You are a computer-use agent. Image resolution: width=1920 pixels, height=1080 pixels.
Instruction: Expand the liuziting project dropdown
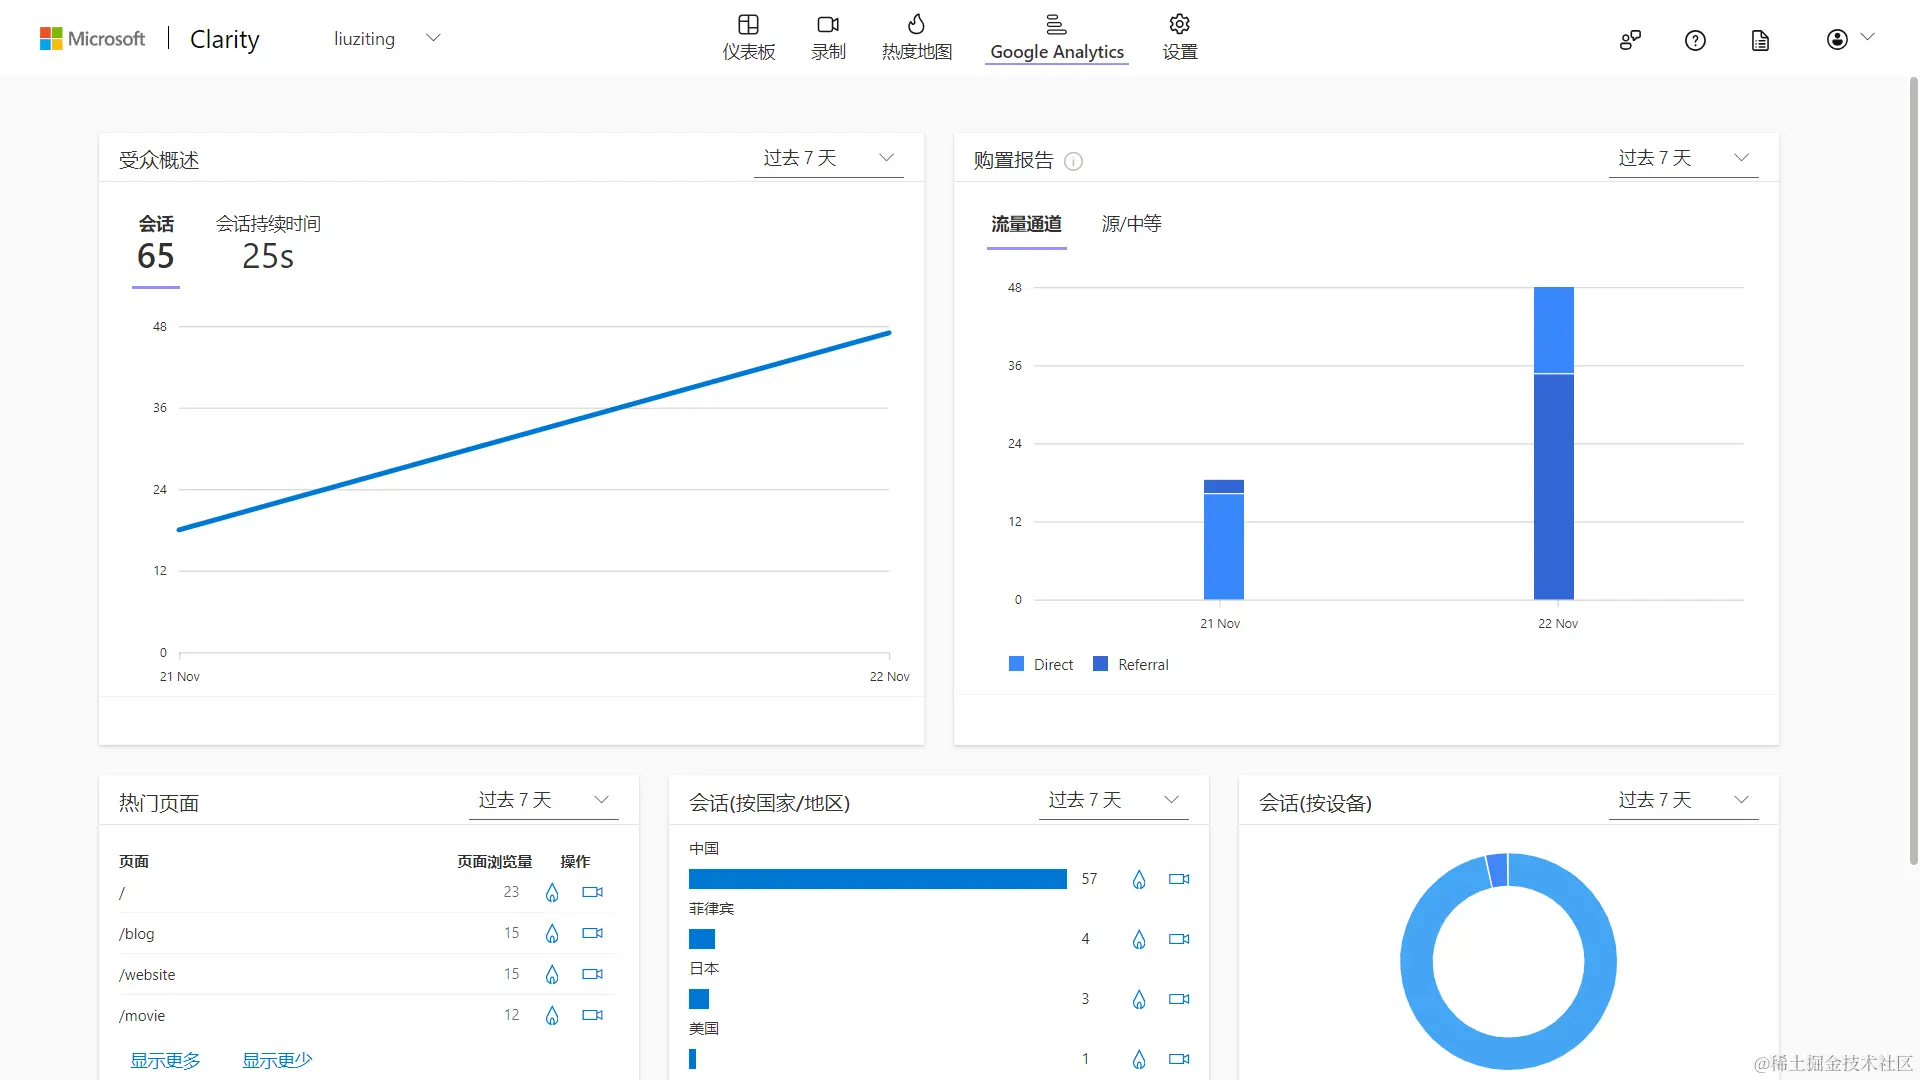pyautogui.click(x=433, y=38)
